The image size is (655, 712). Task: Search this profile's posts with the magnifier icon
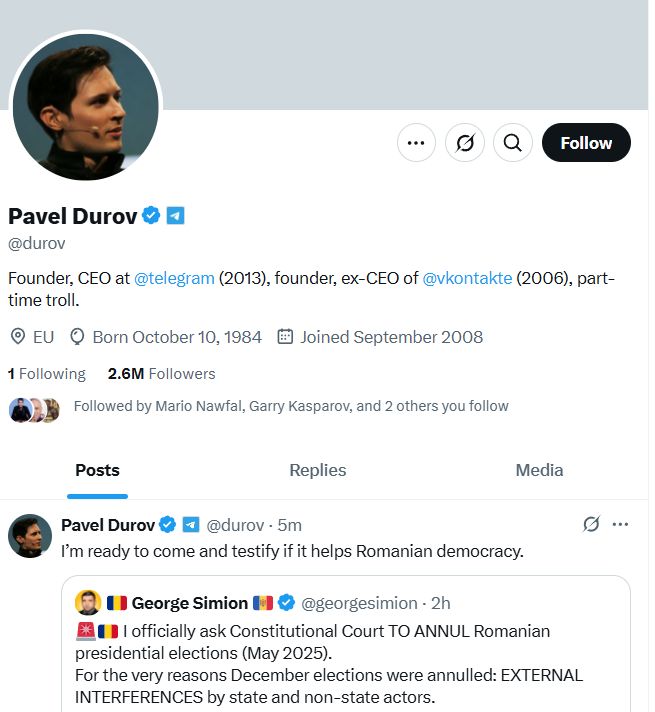click(x=513, y=143)
